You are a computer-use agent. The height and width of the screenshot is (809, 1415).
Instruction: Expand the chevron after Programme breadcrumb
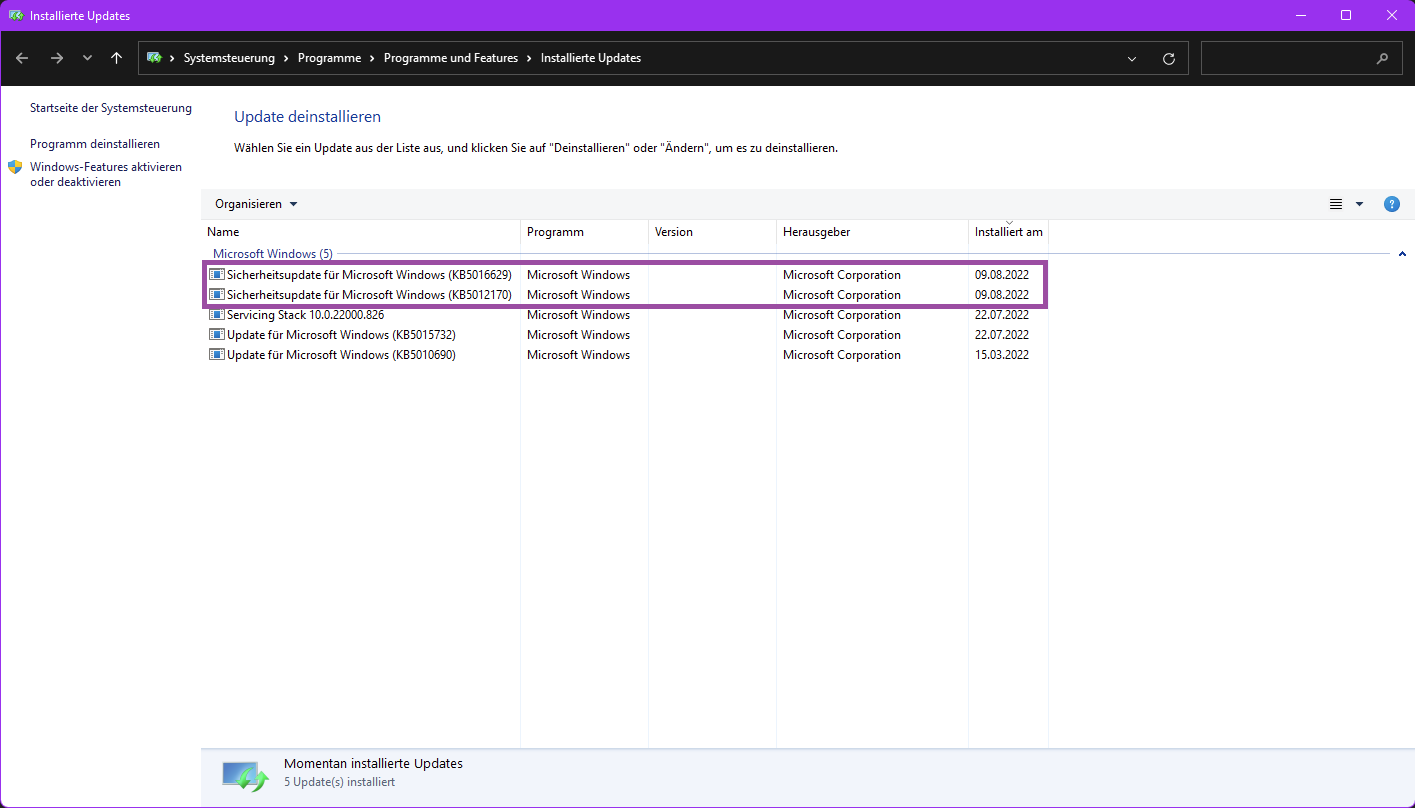[x=372, y=58]
